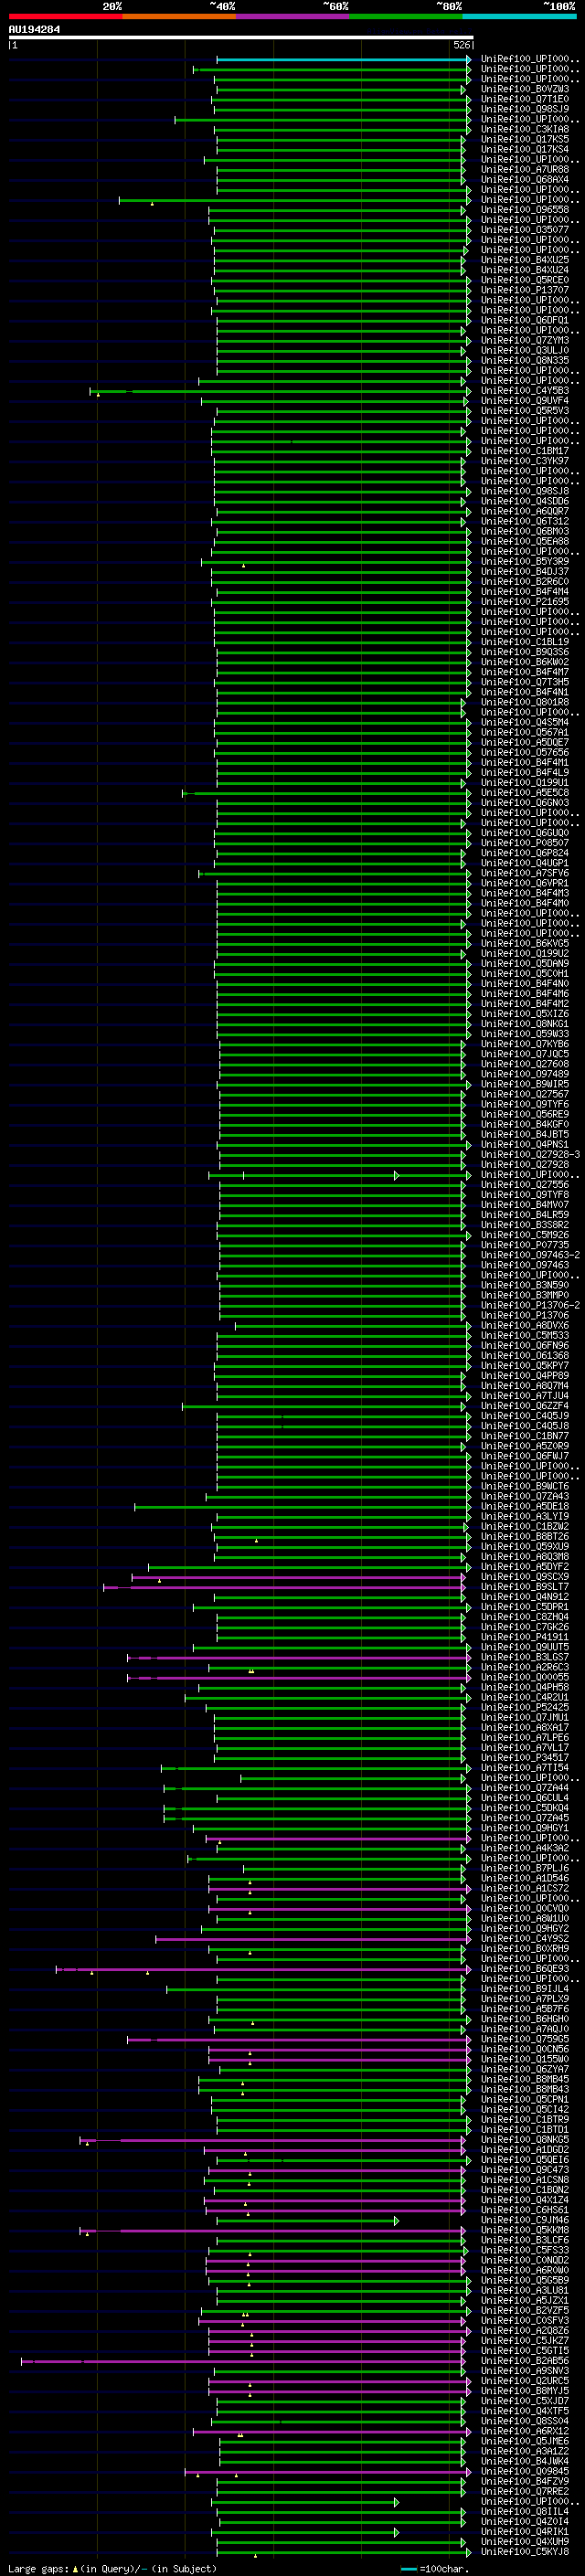Click the UniRef100_P13706-2 entry

[530, 1305]
